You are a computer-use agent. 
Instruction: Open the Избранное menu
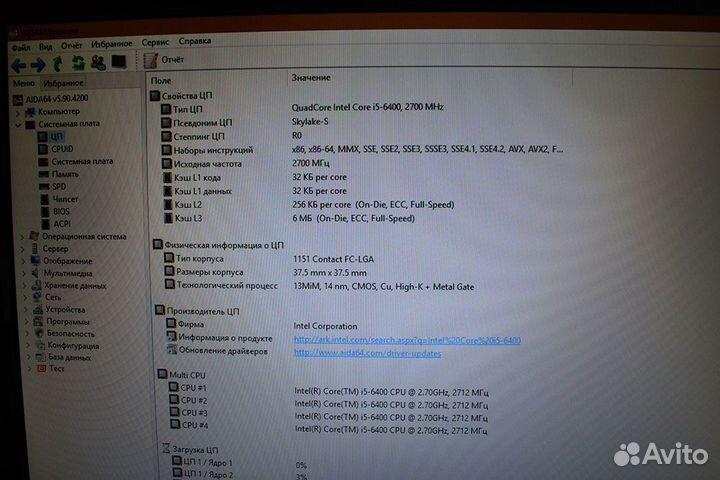pos(112,44)
